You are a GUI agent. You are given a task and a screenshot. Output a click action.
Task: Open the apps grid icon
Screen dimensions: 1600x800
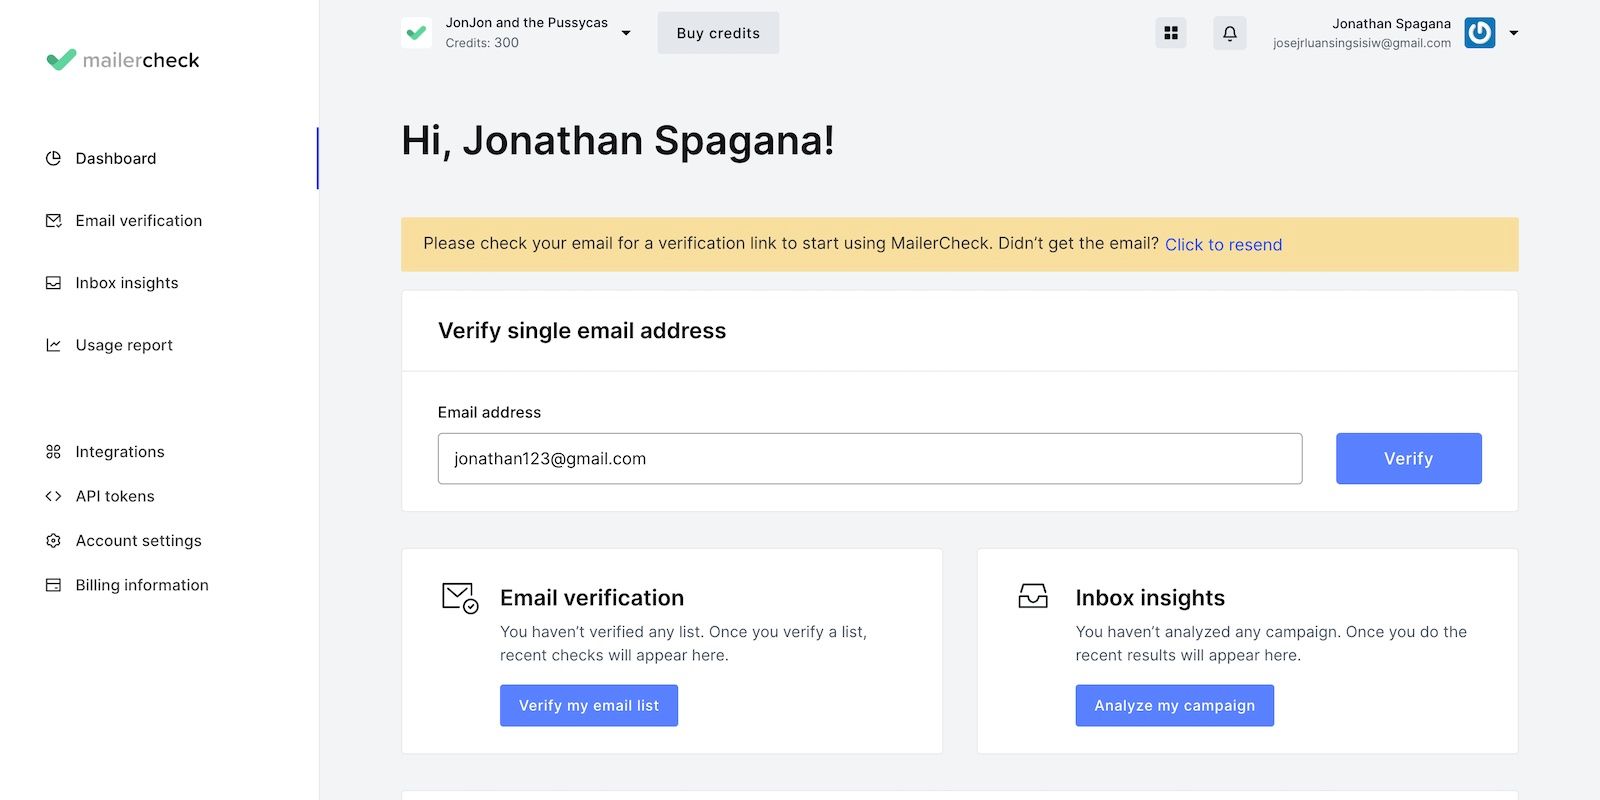click(x=1171, y=33)
